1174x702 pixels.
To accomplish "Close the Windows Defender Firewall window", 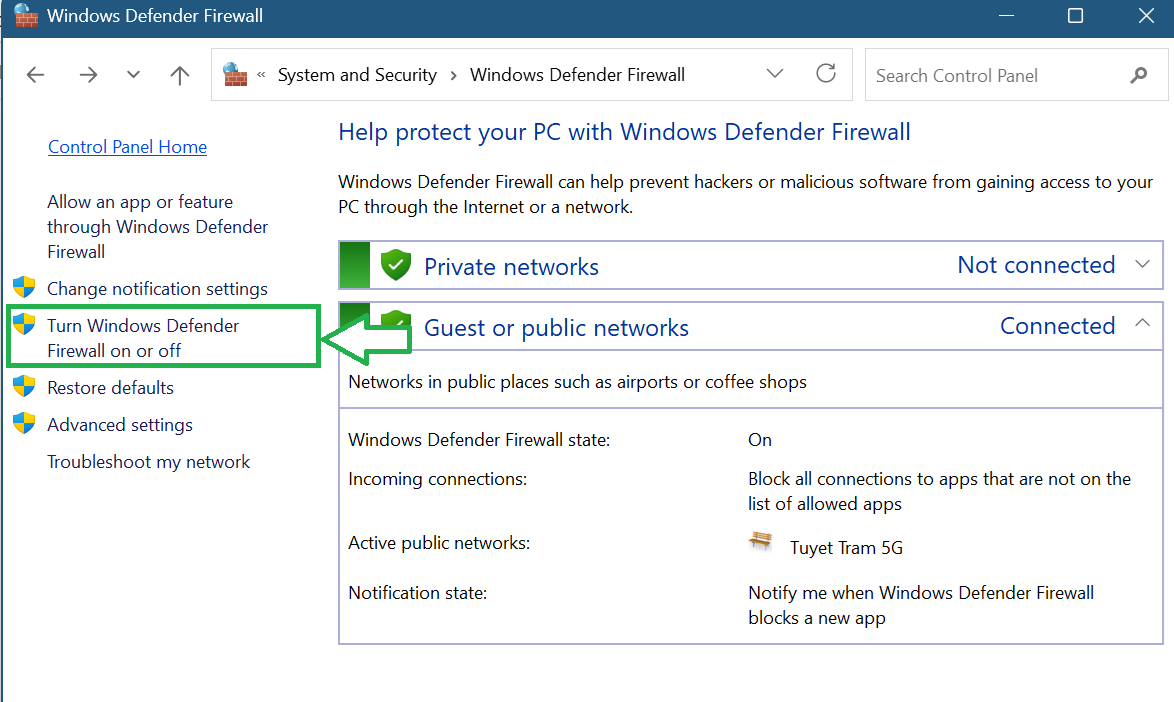I will click(1146, 16).
